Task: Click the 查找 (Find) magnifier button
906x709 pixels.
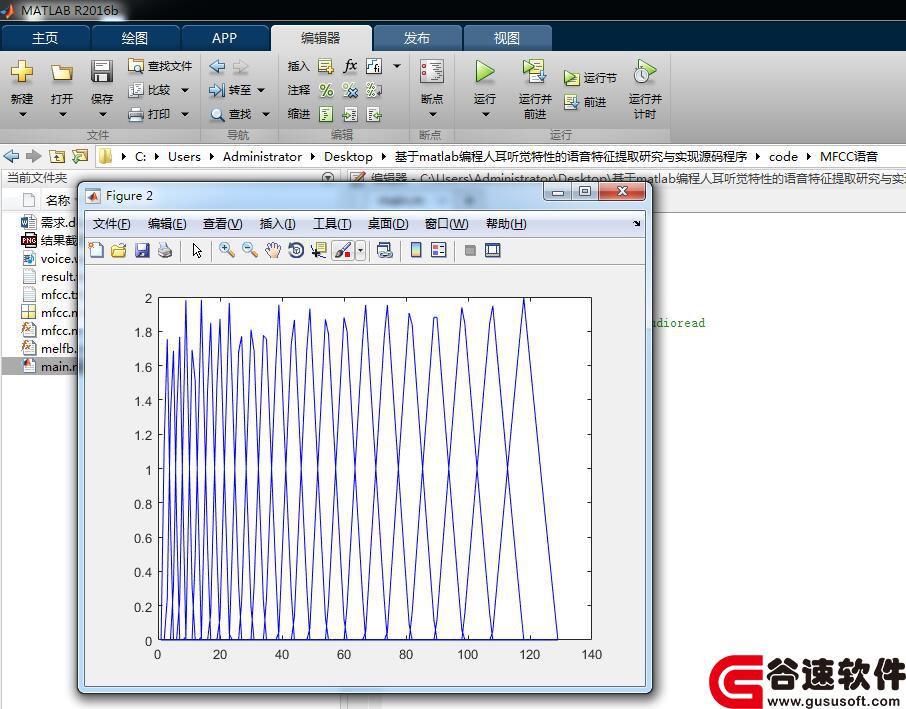Action: [231, 114]
